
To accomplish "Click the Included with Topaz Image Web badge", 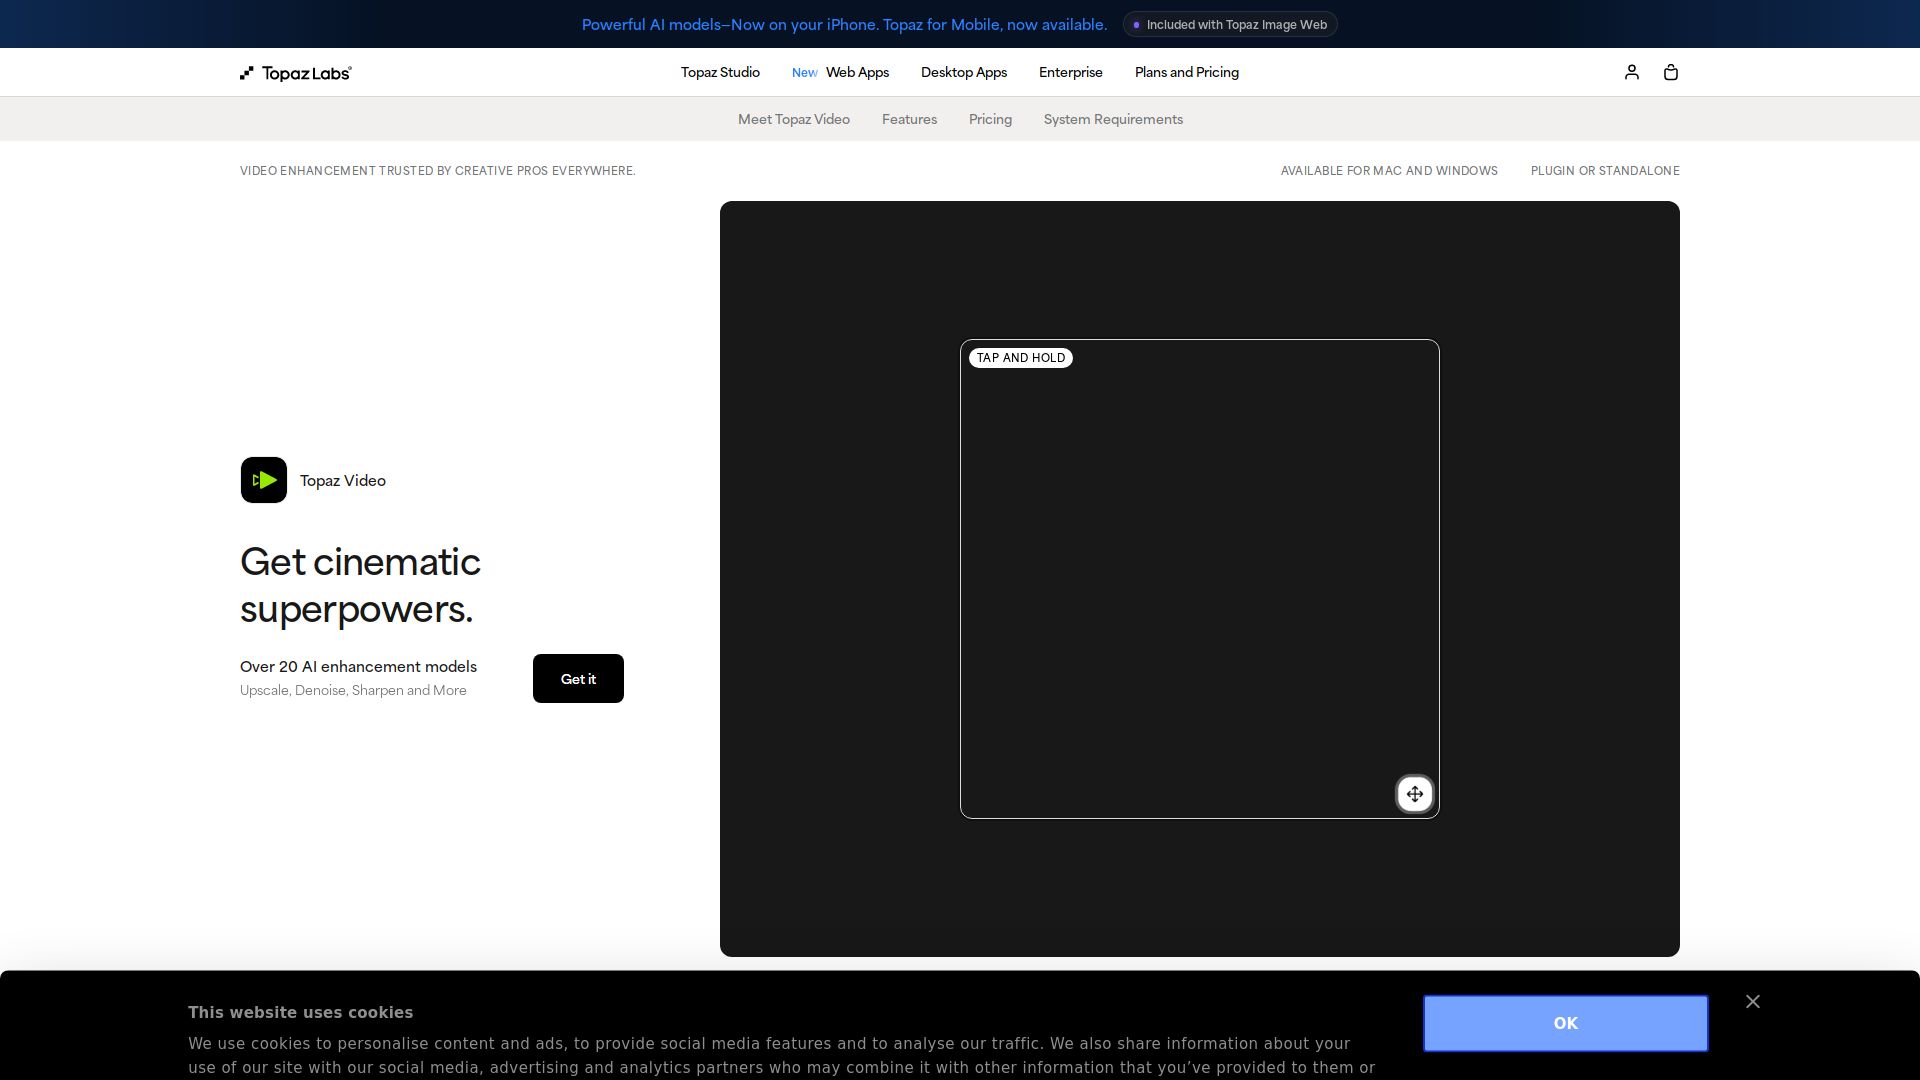I will pos(1230,25).
